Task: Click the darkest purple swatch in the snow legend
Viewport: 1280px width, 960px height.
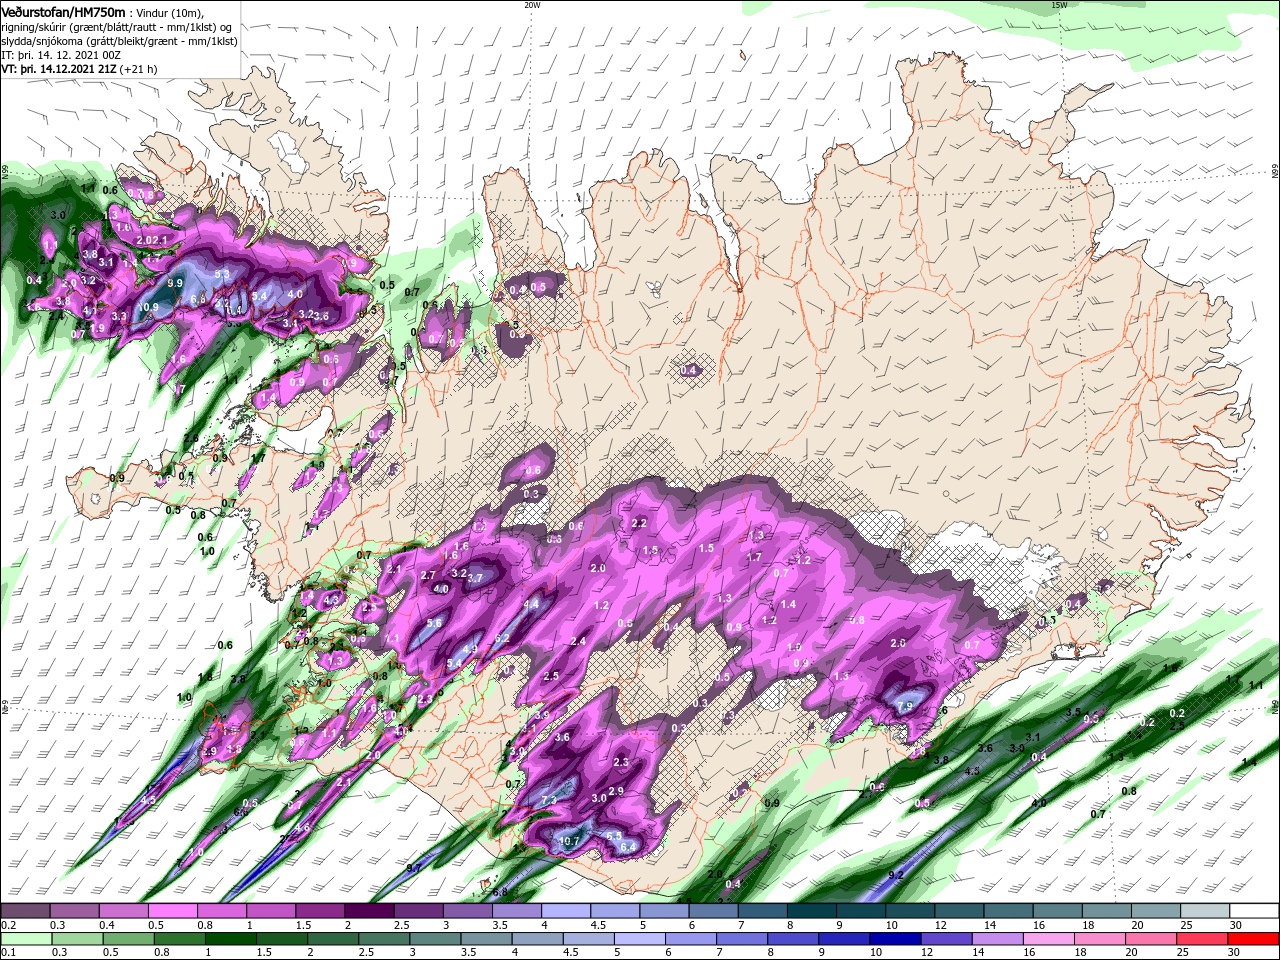Action: pyautogui.click(x=370, y=911)
